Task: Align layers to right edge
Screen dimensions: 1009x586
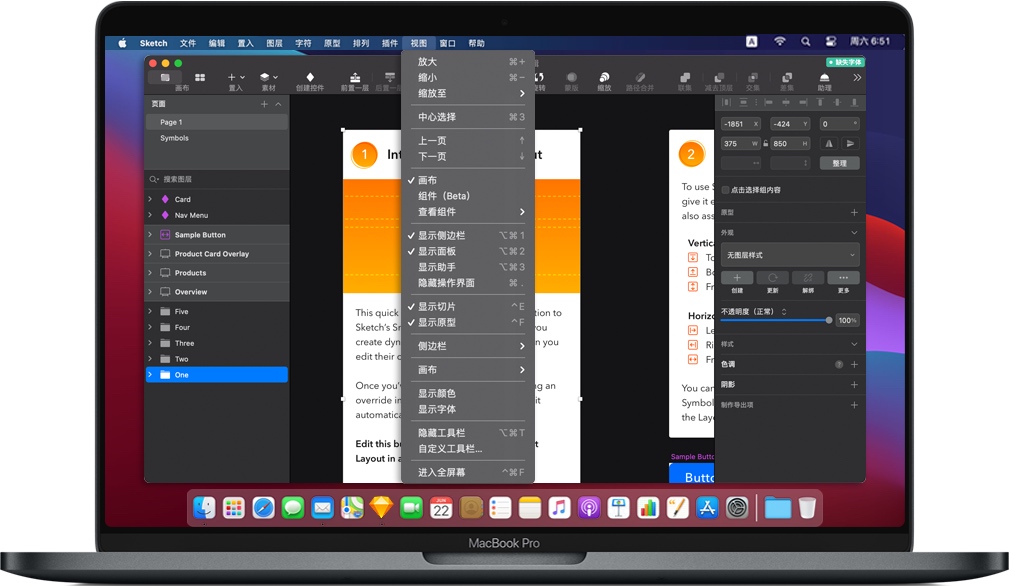Action: point(803,102)
